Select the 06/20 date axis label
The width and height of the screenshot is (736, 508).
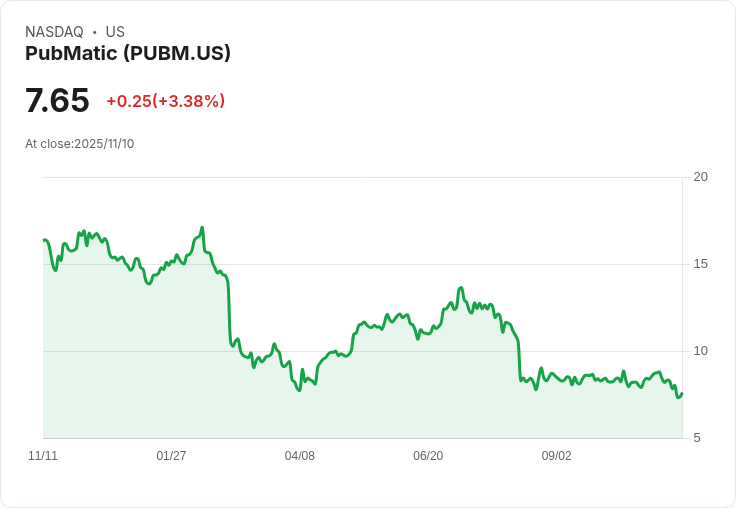(428, 456)
